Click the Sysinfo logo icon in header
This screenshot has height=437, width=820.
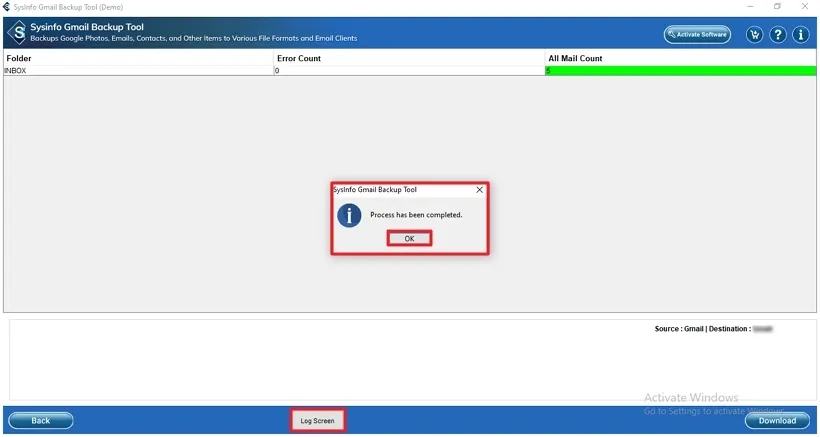17,33
